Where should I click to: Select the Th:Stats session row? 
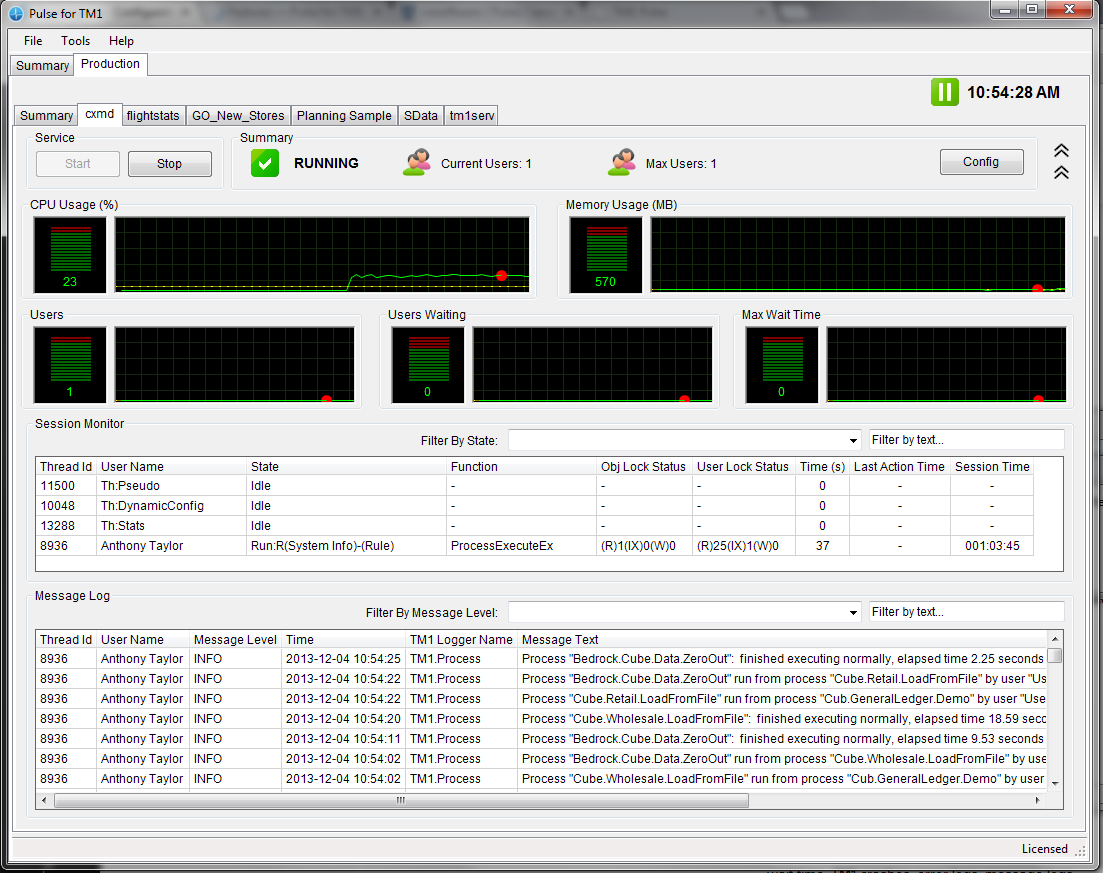coord(535,525)
